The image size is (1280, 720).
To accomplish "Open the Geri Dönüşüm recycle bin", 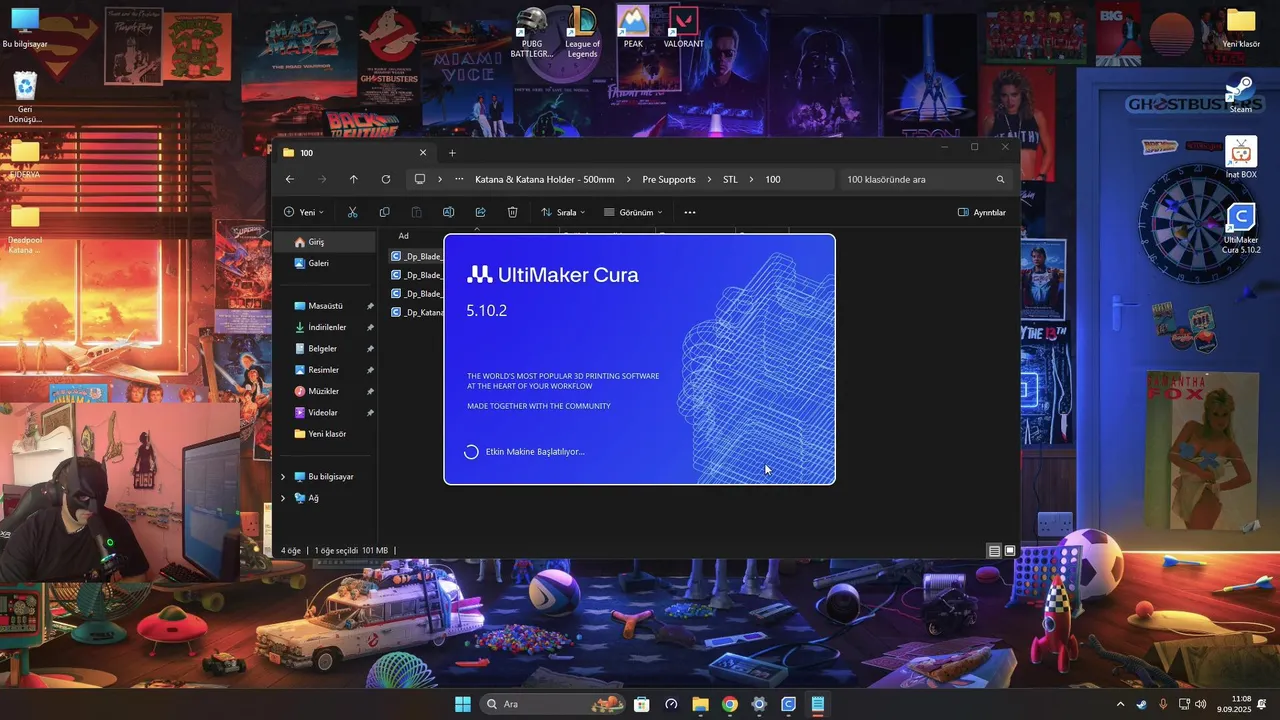I will 25,97.
